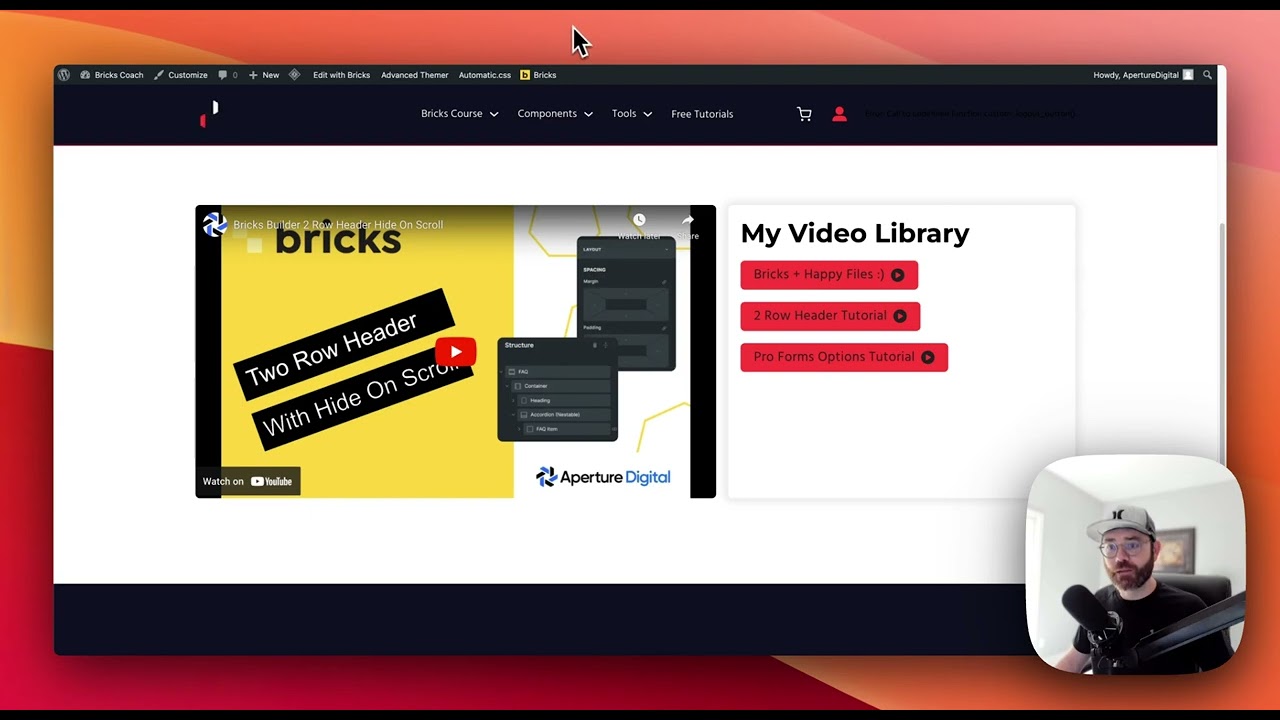This screenshot has height=720, width=1280.
Task: Open Customize in the admin bar
Action: (x=181, y=75)
